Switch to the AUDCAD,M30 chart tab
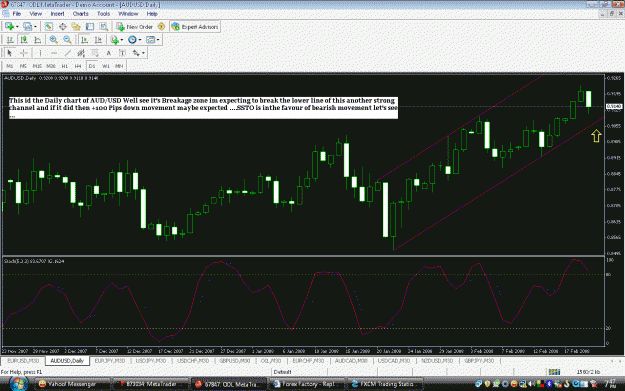This screenshot has width=625, height=391. (x=351, y=361)
